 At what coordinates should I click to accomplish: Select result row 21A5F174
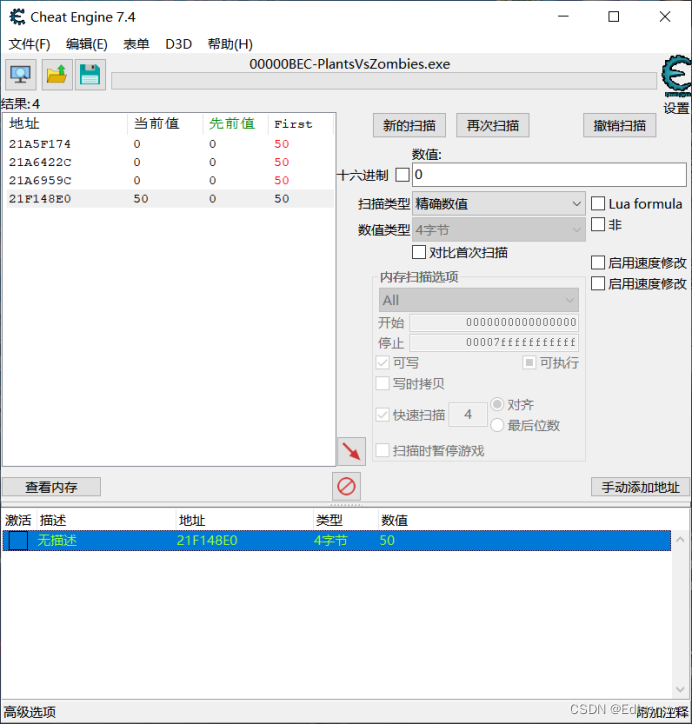coord(170,144)
